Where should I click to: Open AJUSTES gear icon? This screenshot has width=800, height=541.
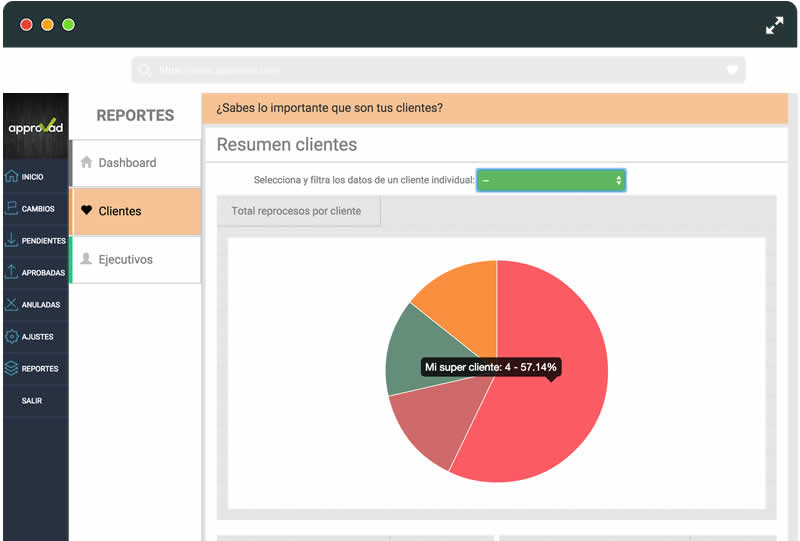tap(12, 337)
